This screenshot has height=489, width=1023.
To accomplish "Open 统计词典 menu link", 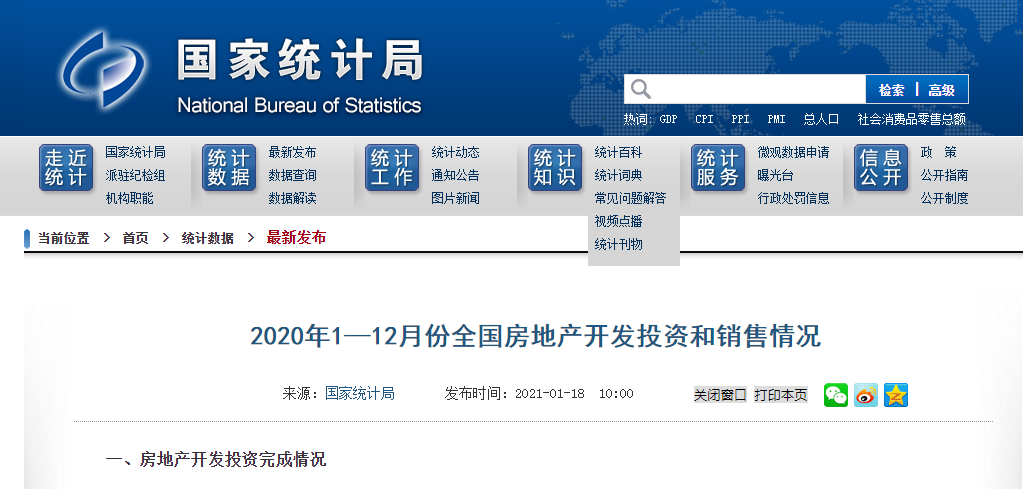I will pyautogui.click(x=618, y=175).
